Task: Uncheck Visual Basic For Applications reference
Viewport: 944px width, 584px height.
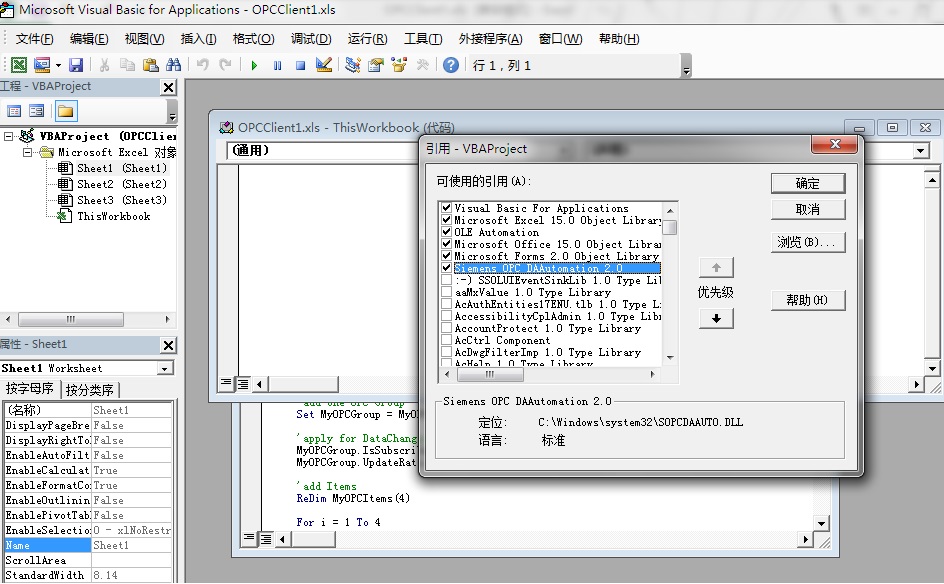Action: tap(447, 208)
